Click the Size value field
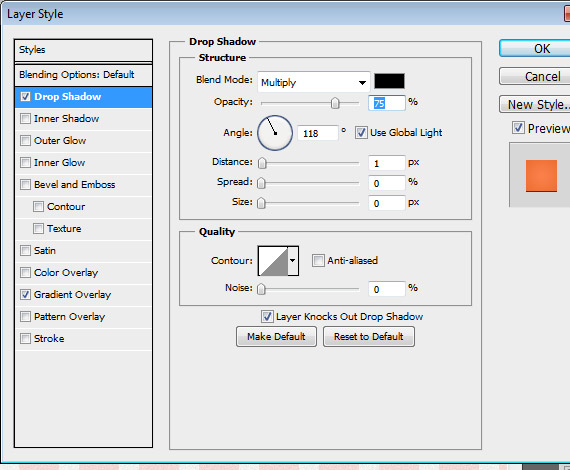The width and height of the screenshot is (570, 470). [387, 203]
